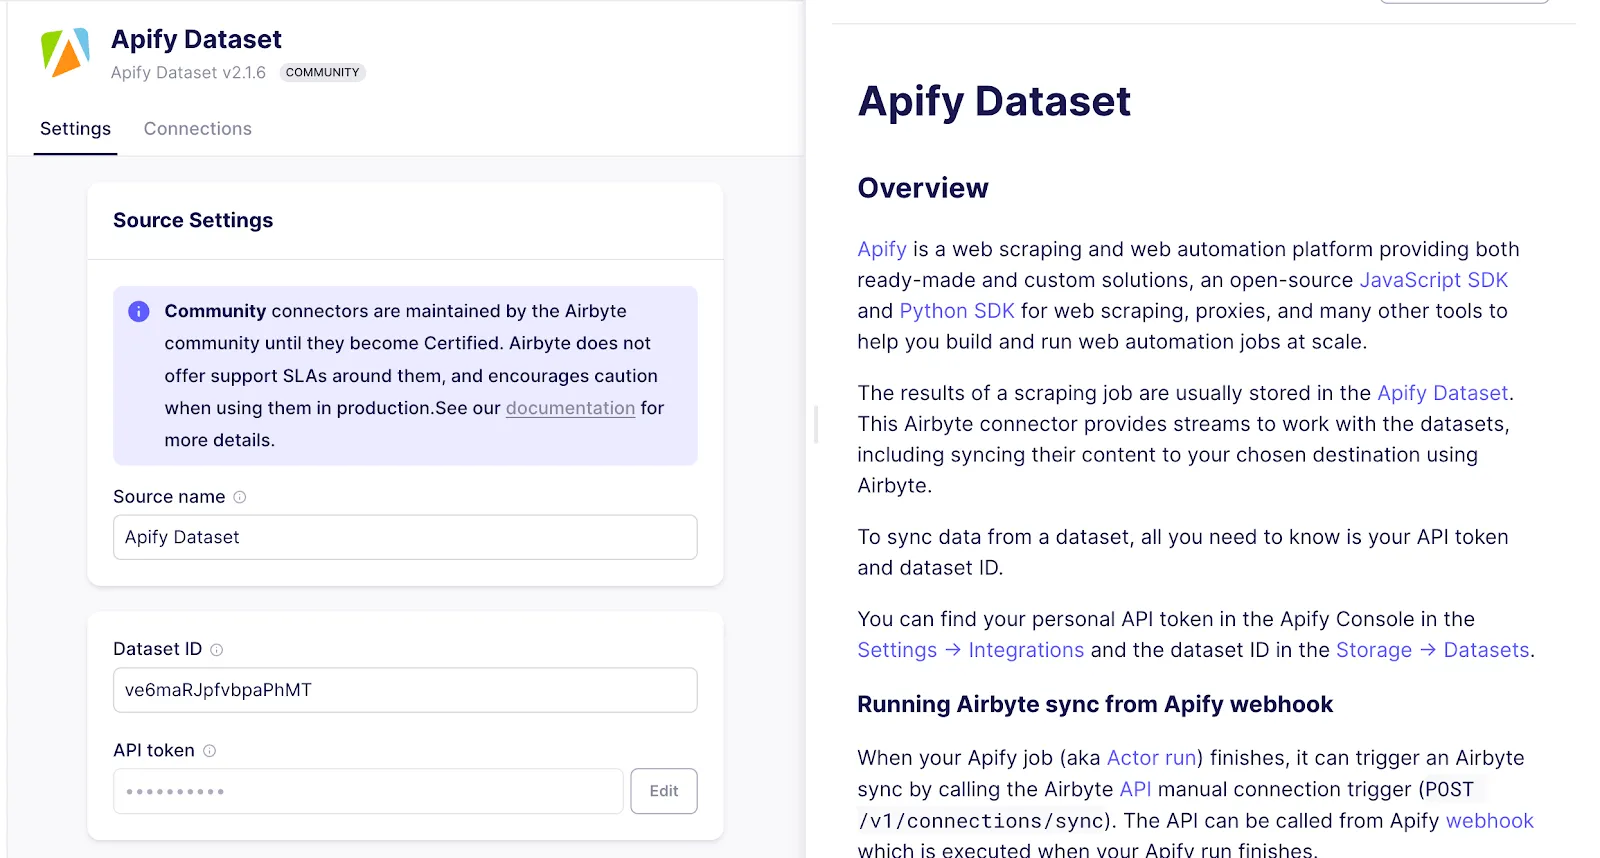Viewport: 1600px width, 858px height.
Task: Open the Apify Dataset docs link
Action: [x=1442, y=393]
